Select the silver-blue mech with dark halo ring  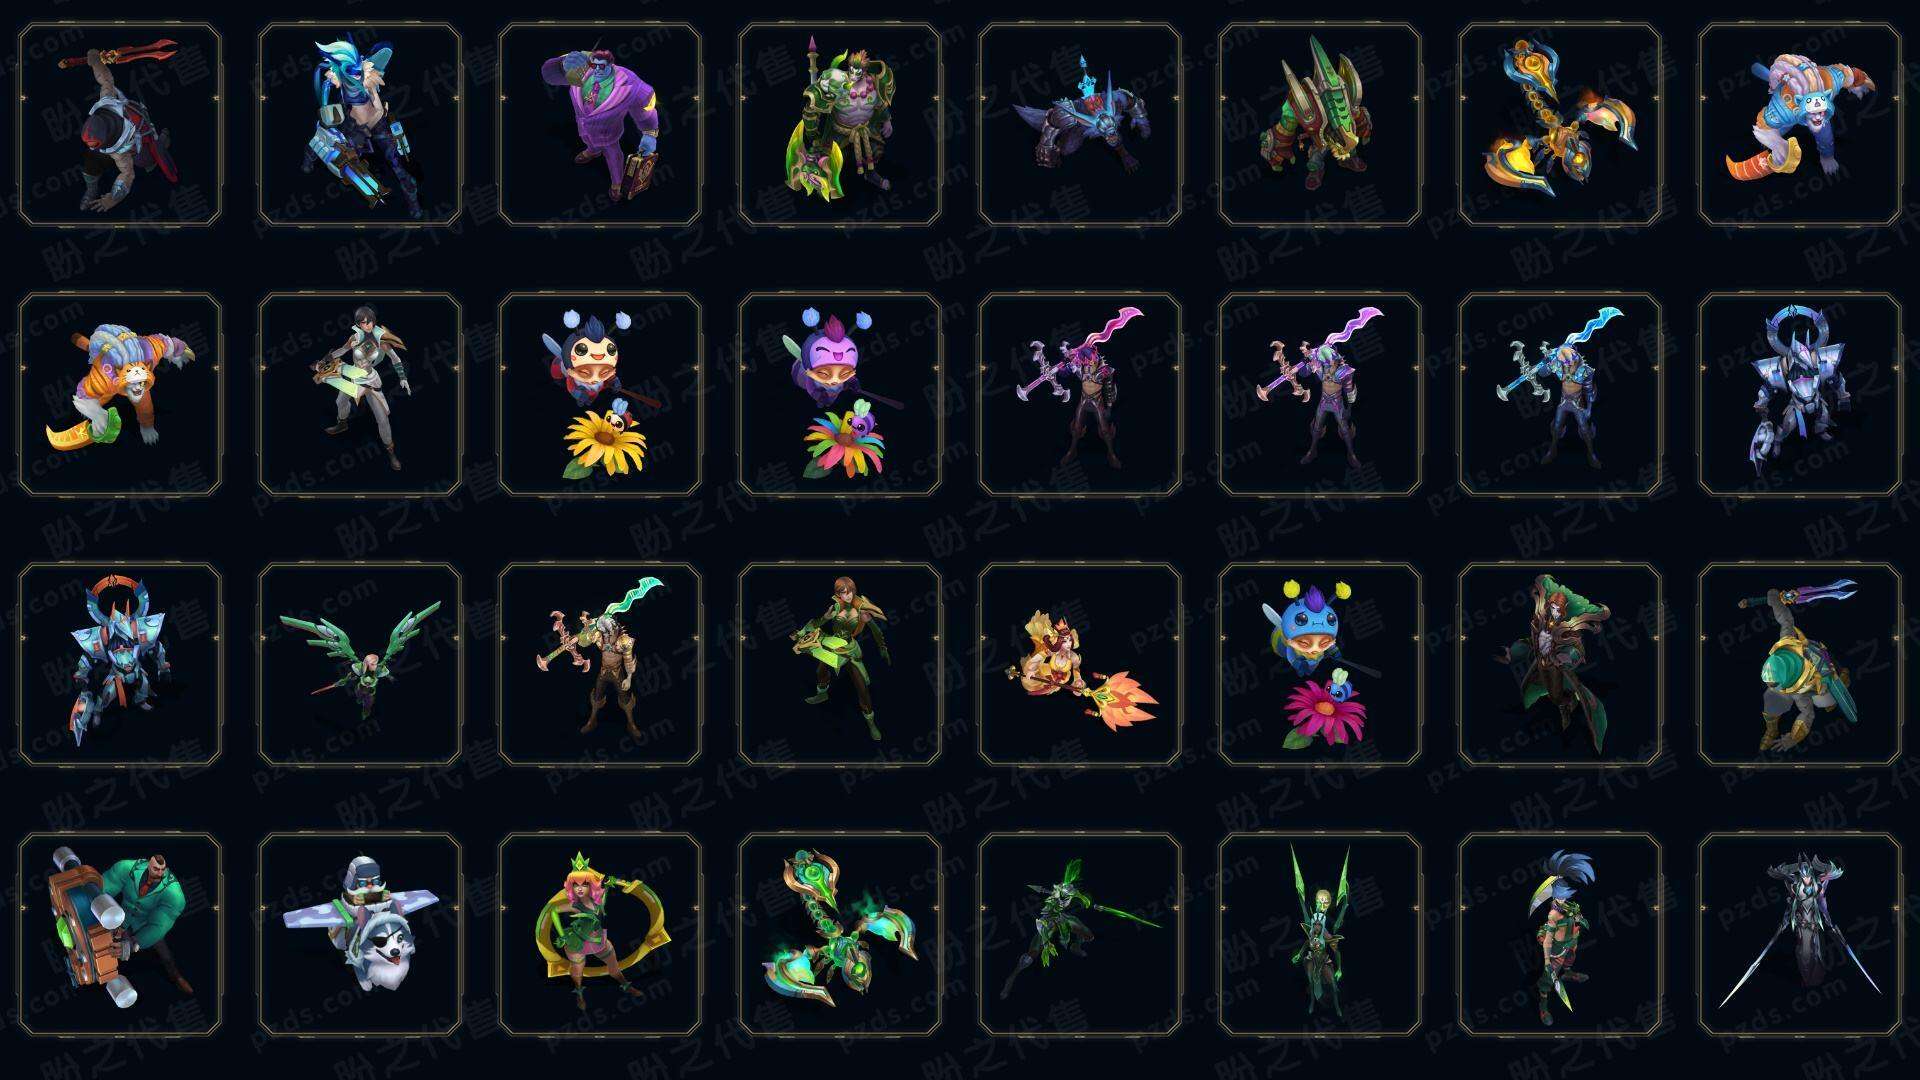1800,394
